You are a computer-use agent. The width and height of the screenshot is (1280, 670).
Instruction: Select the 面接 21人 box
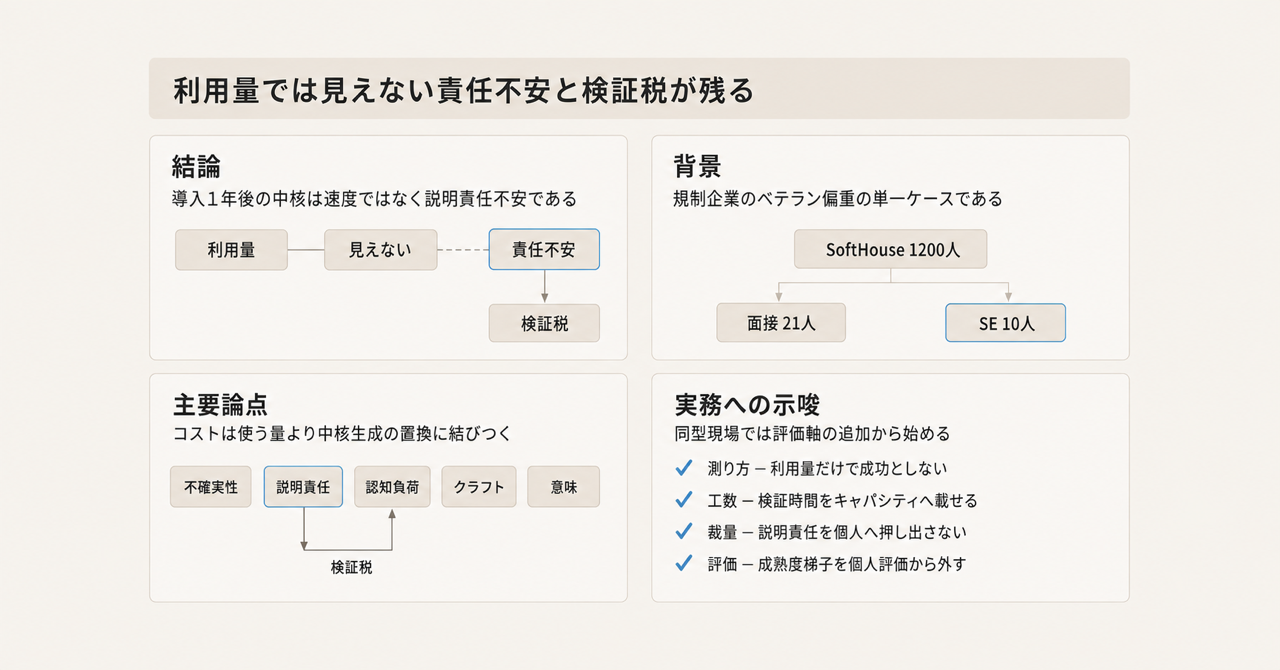(x=781, y=323)
